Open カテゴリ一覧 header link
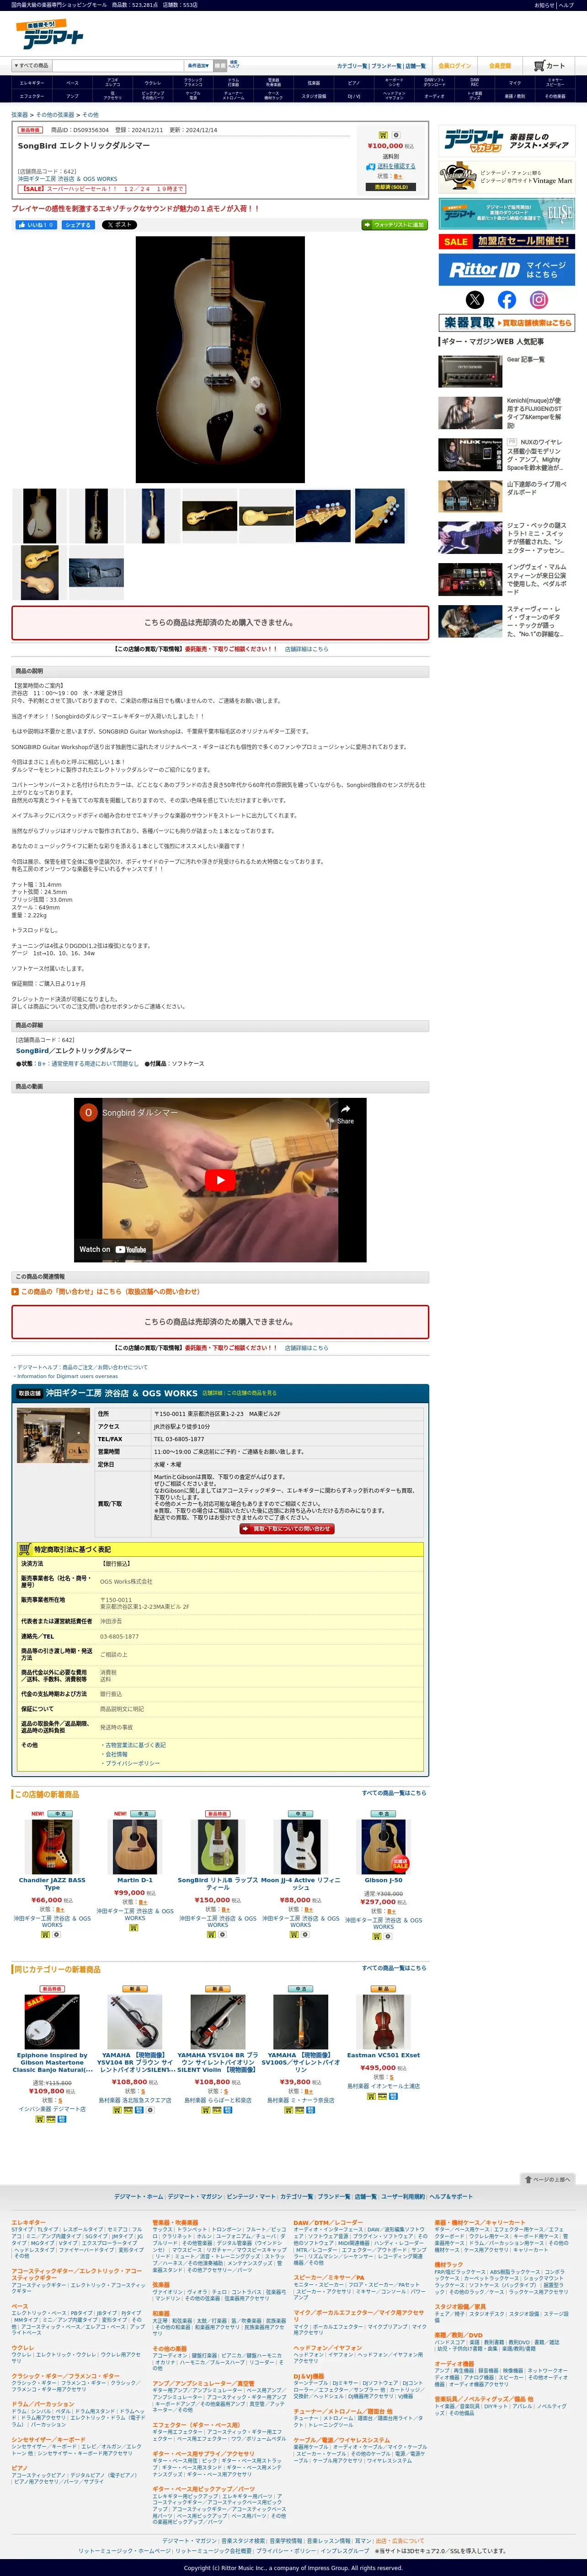This screenshot has width=587, height=2576. pyautogui.click(x=352, y=66)
